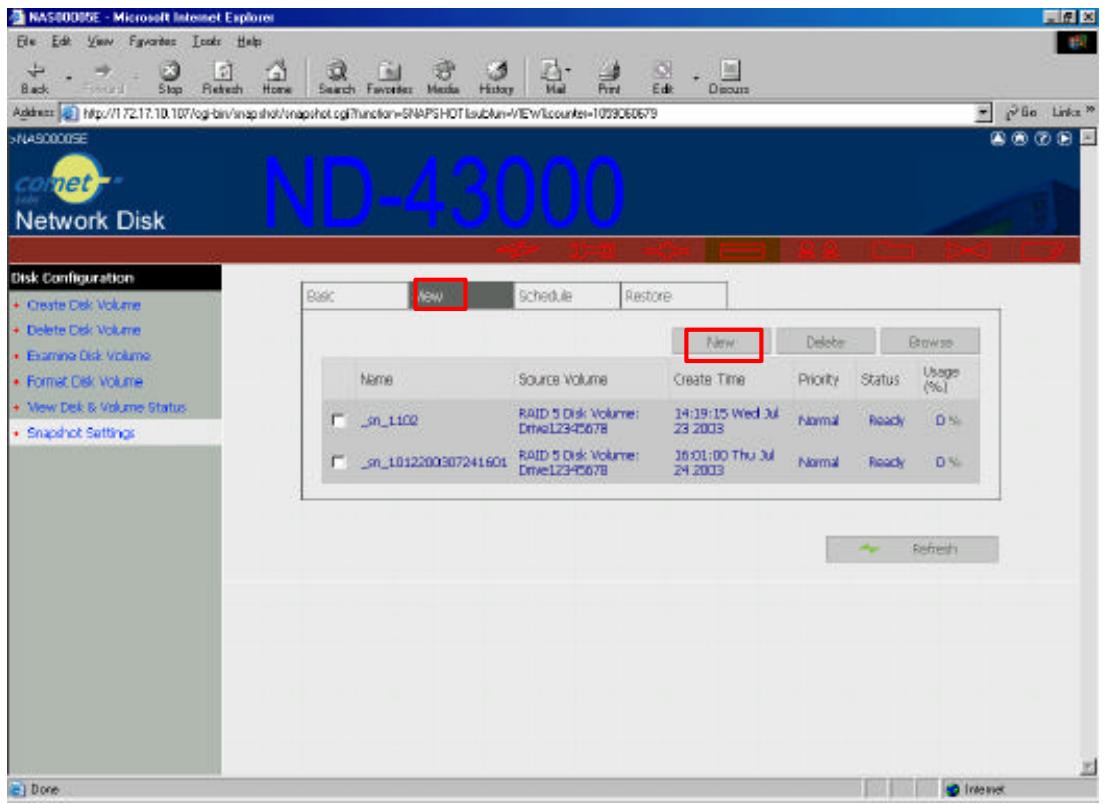Click the New button above the table

click(721, 342)
